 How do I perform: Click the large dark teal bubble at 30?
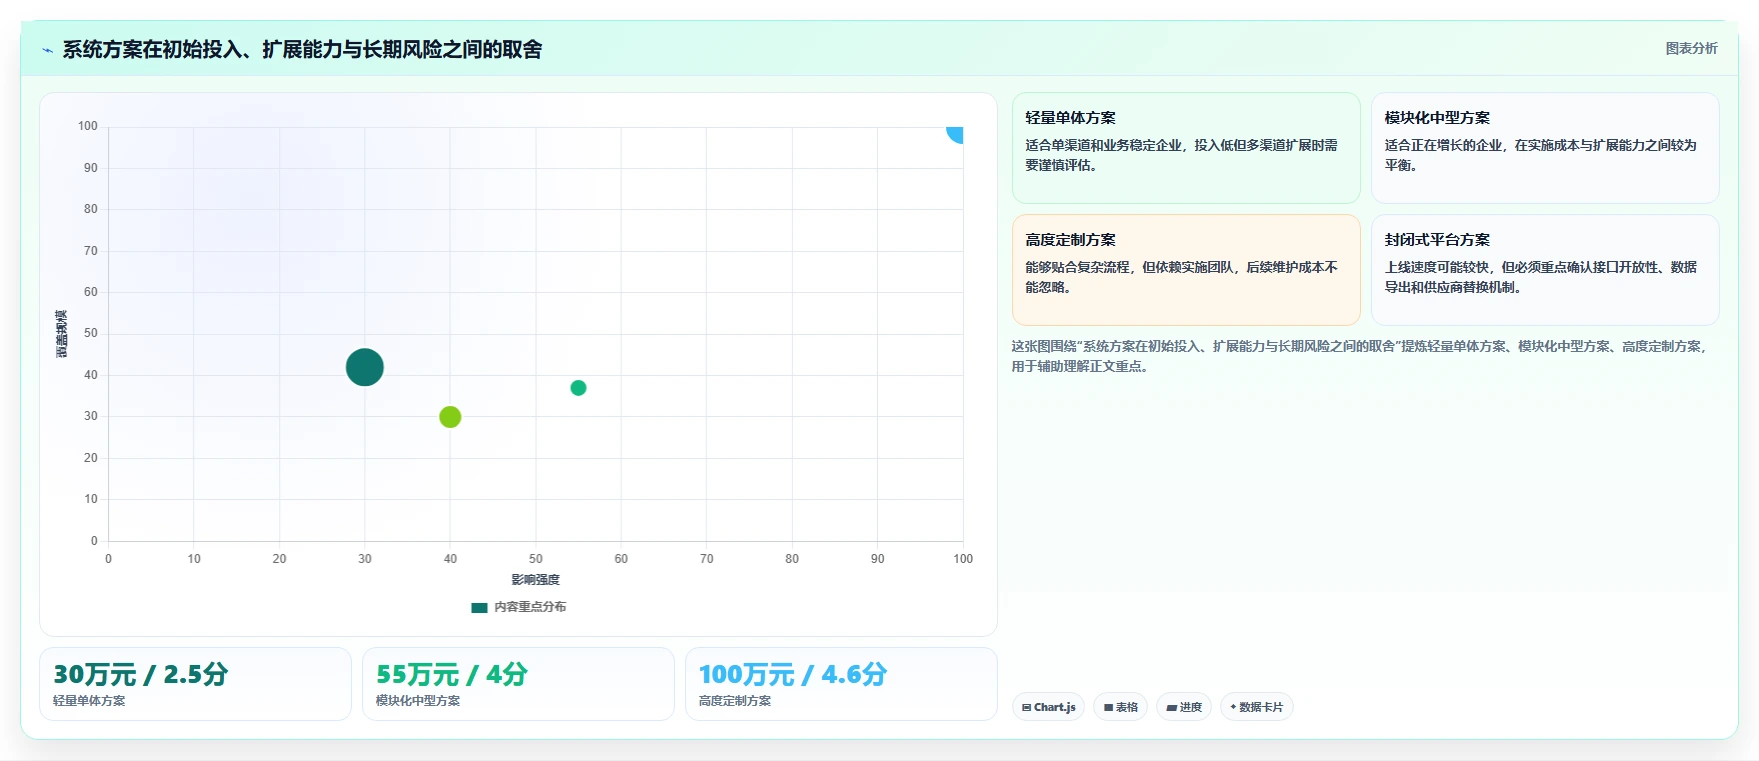365,367
